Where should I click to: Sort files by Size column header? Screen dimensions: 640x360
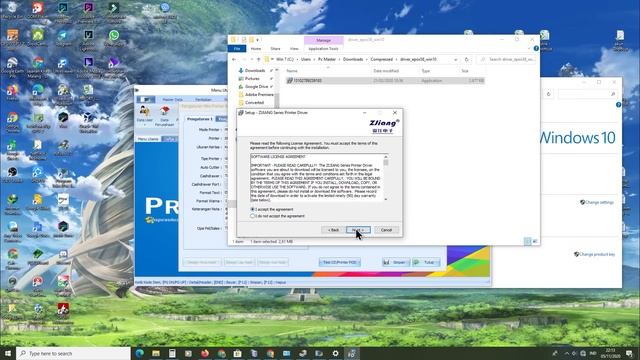coord(464,71)
